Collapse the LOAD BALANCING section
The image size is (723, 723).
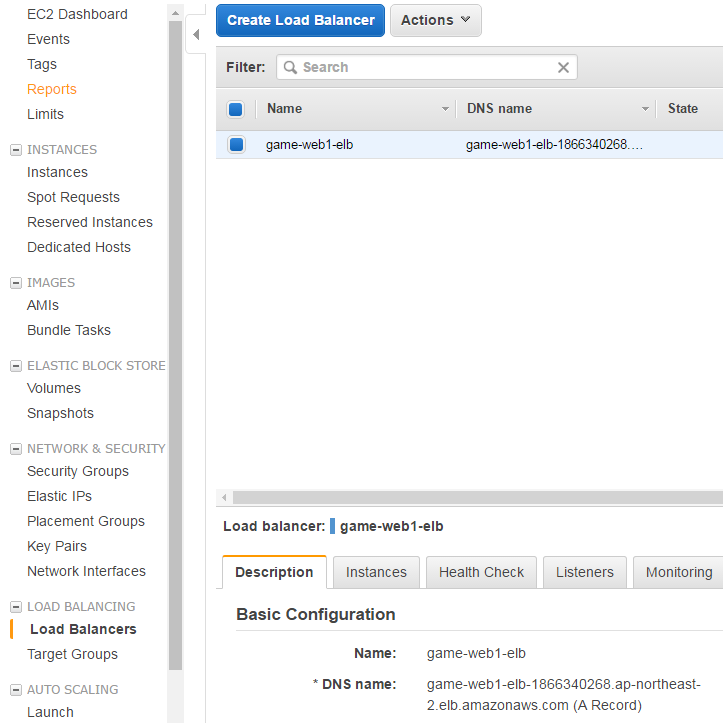16,607
